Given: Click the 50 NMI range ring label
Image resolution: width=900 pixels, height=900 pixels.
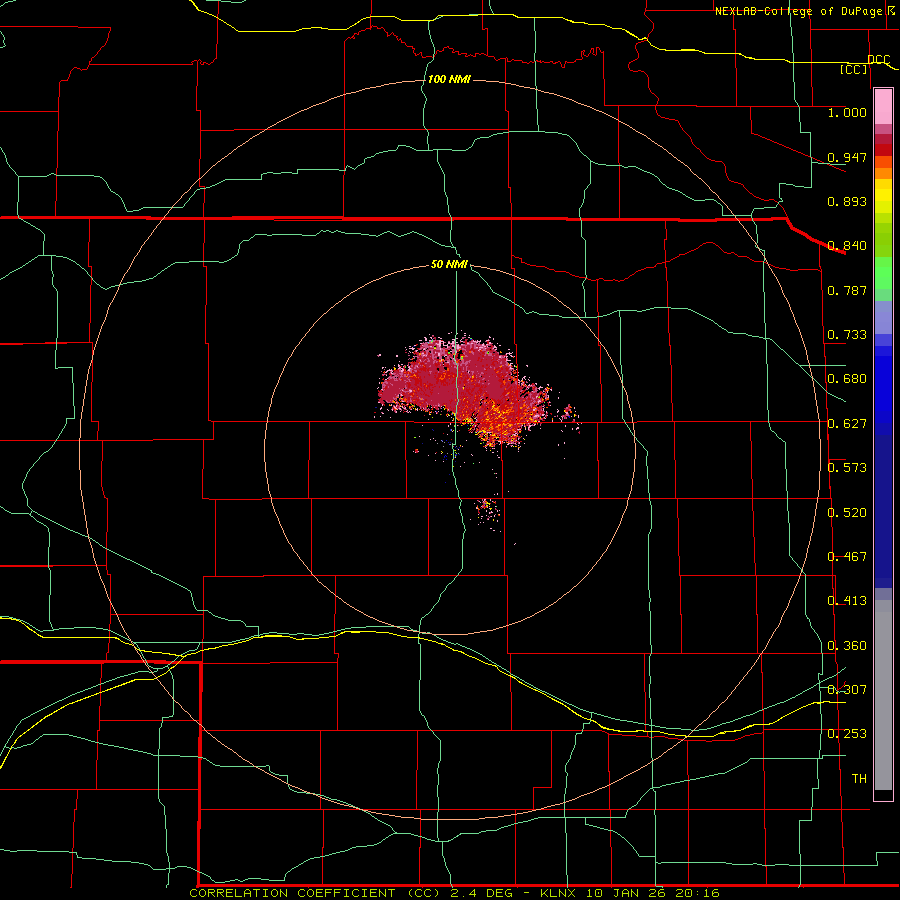Looking at the screenshot, I should click(x=449, y=265).
